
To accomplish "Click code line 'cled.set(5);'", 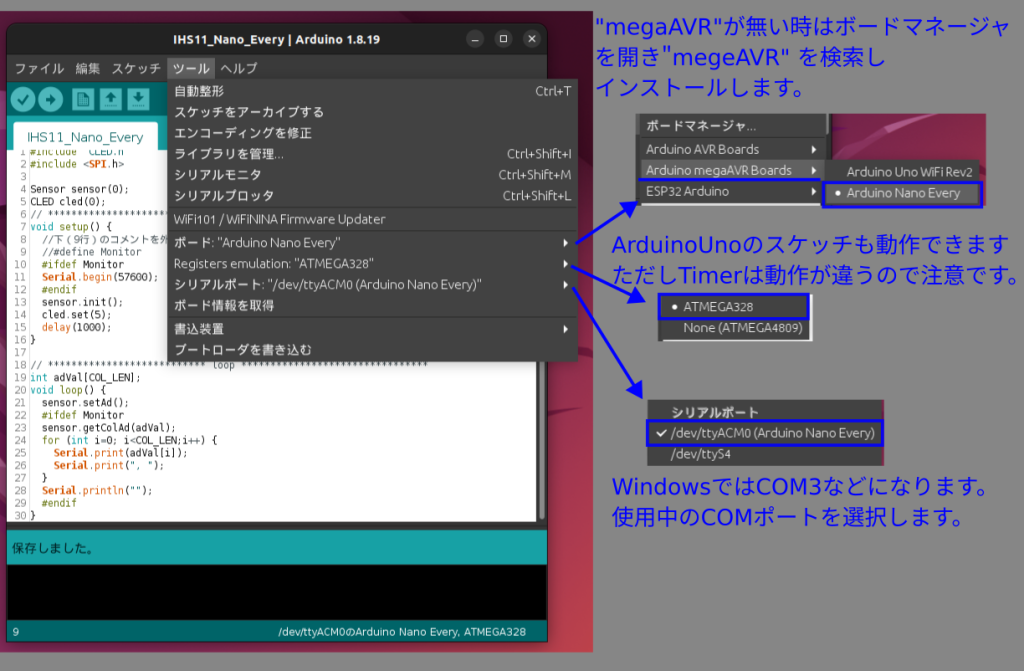I will click(76, 315).
